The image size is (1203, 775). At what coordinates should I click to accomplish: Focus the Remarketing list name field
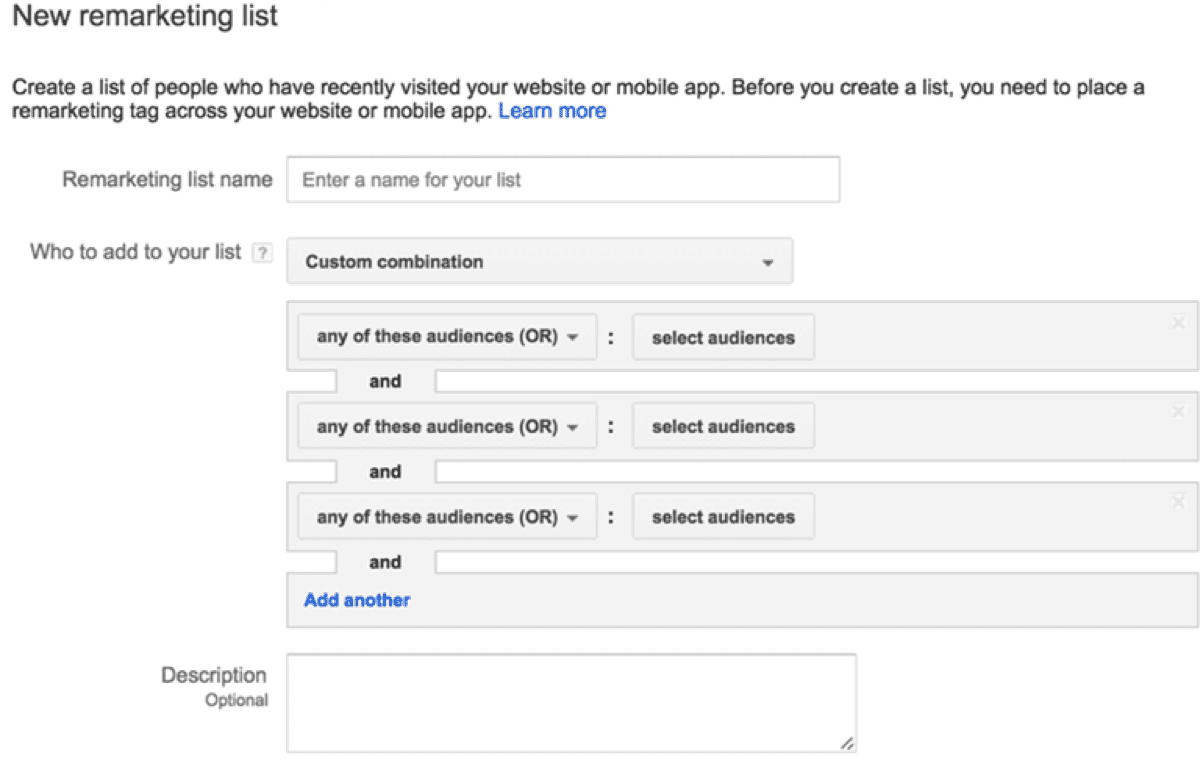point(563,181)
